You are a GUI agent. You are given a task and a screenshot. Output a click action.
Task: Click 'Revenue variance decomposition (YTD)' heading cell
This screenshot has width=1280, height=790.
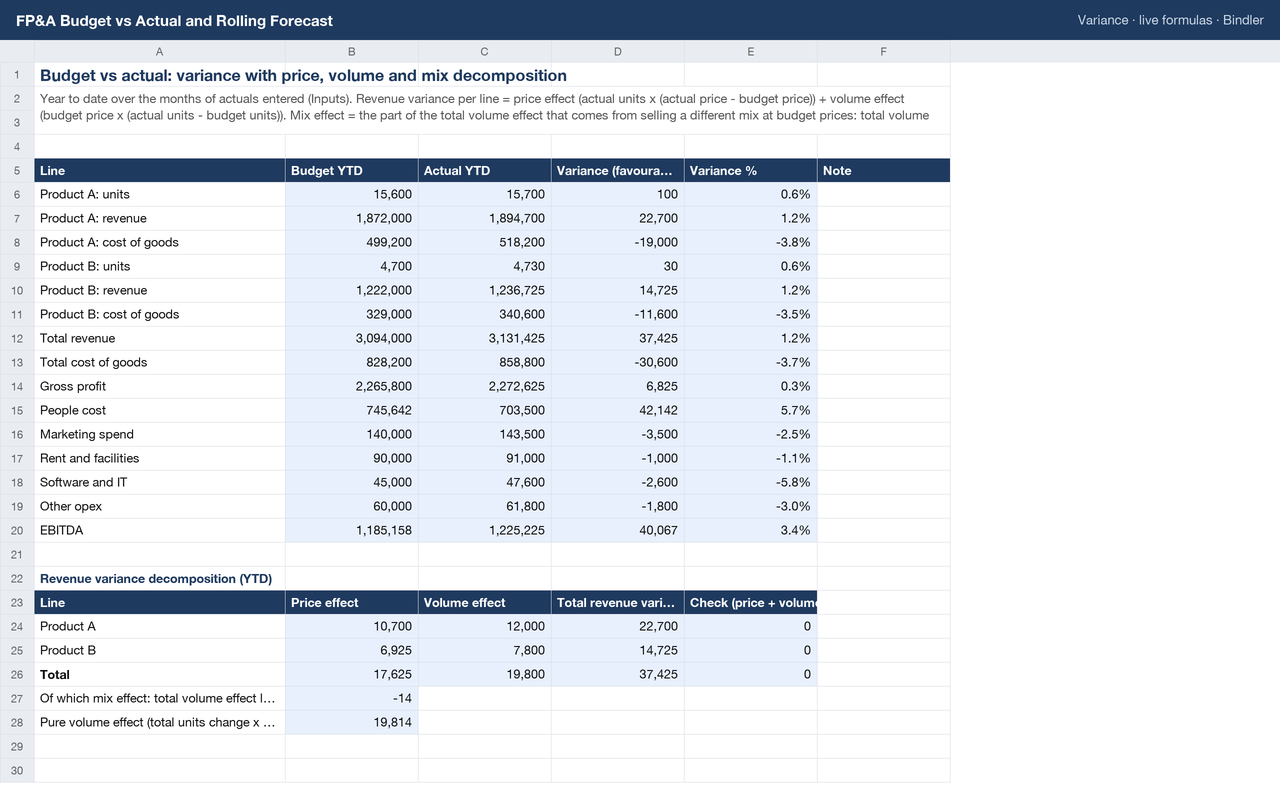pyautogui.click(x=160, y=578)
